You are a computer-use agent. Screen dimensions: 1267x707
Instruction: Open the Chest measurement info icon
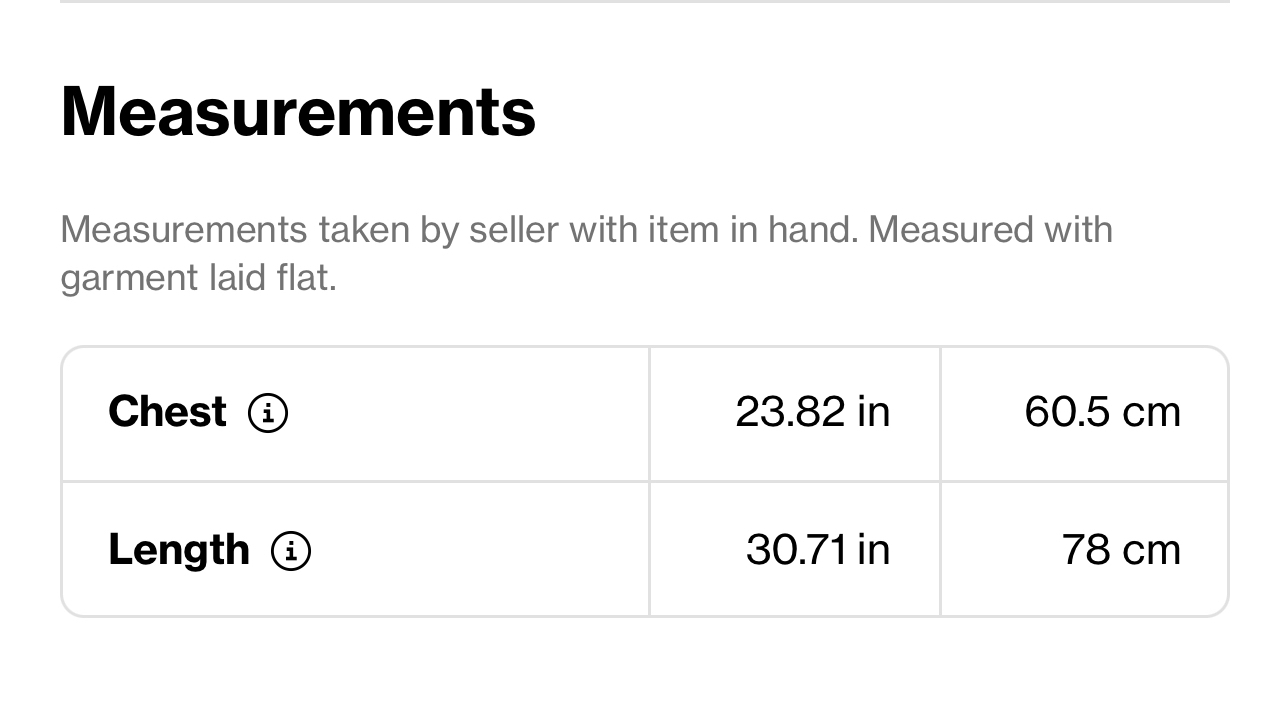coord(267,412)
